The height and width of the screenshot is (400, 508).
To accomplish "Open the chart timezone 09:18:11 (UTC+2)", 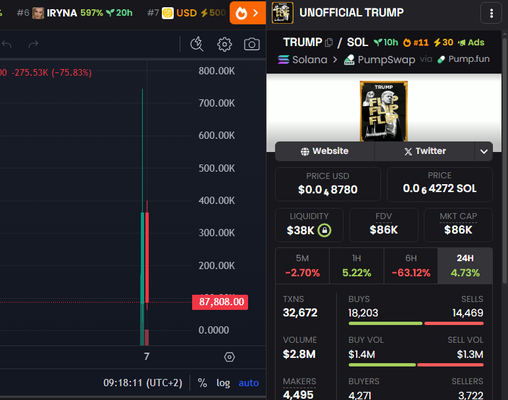I will tap(143, 383).
